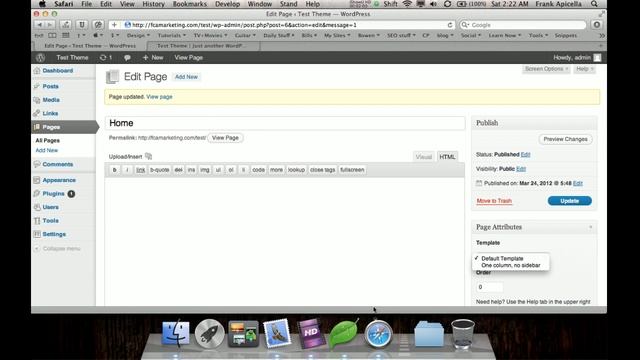This screenshot has width=640, height=360.
Task: Open the Appearance menu
Action: click(59, 180)
